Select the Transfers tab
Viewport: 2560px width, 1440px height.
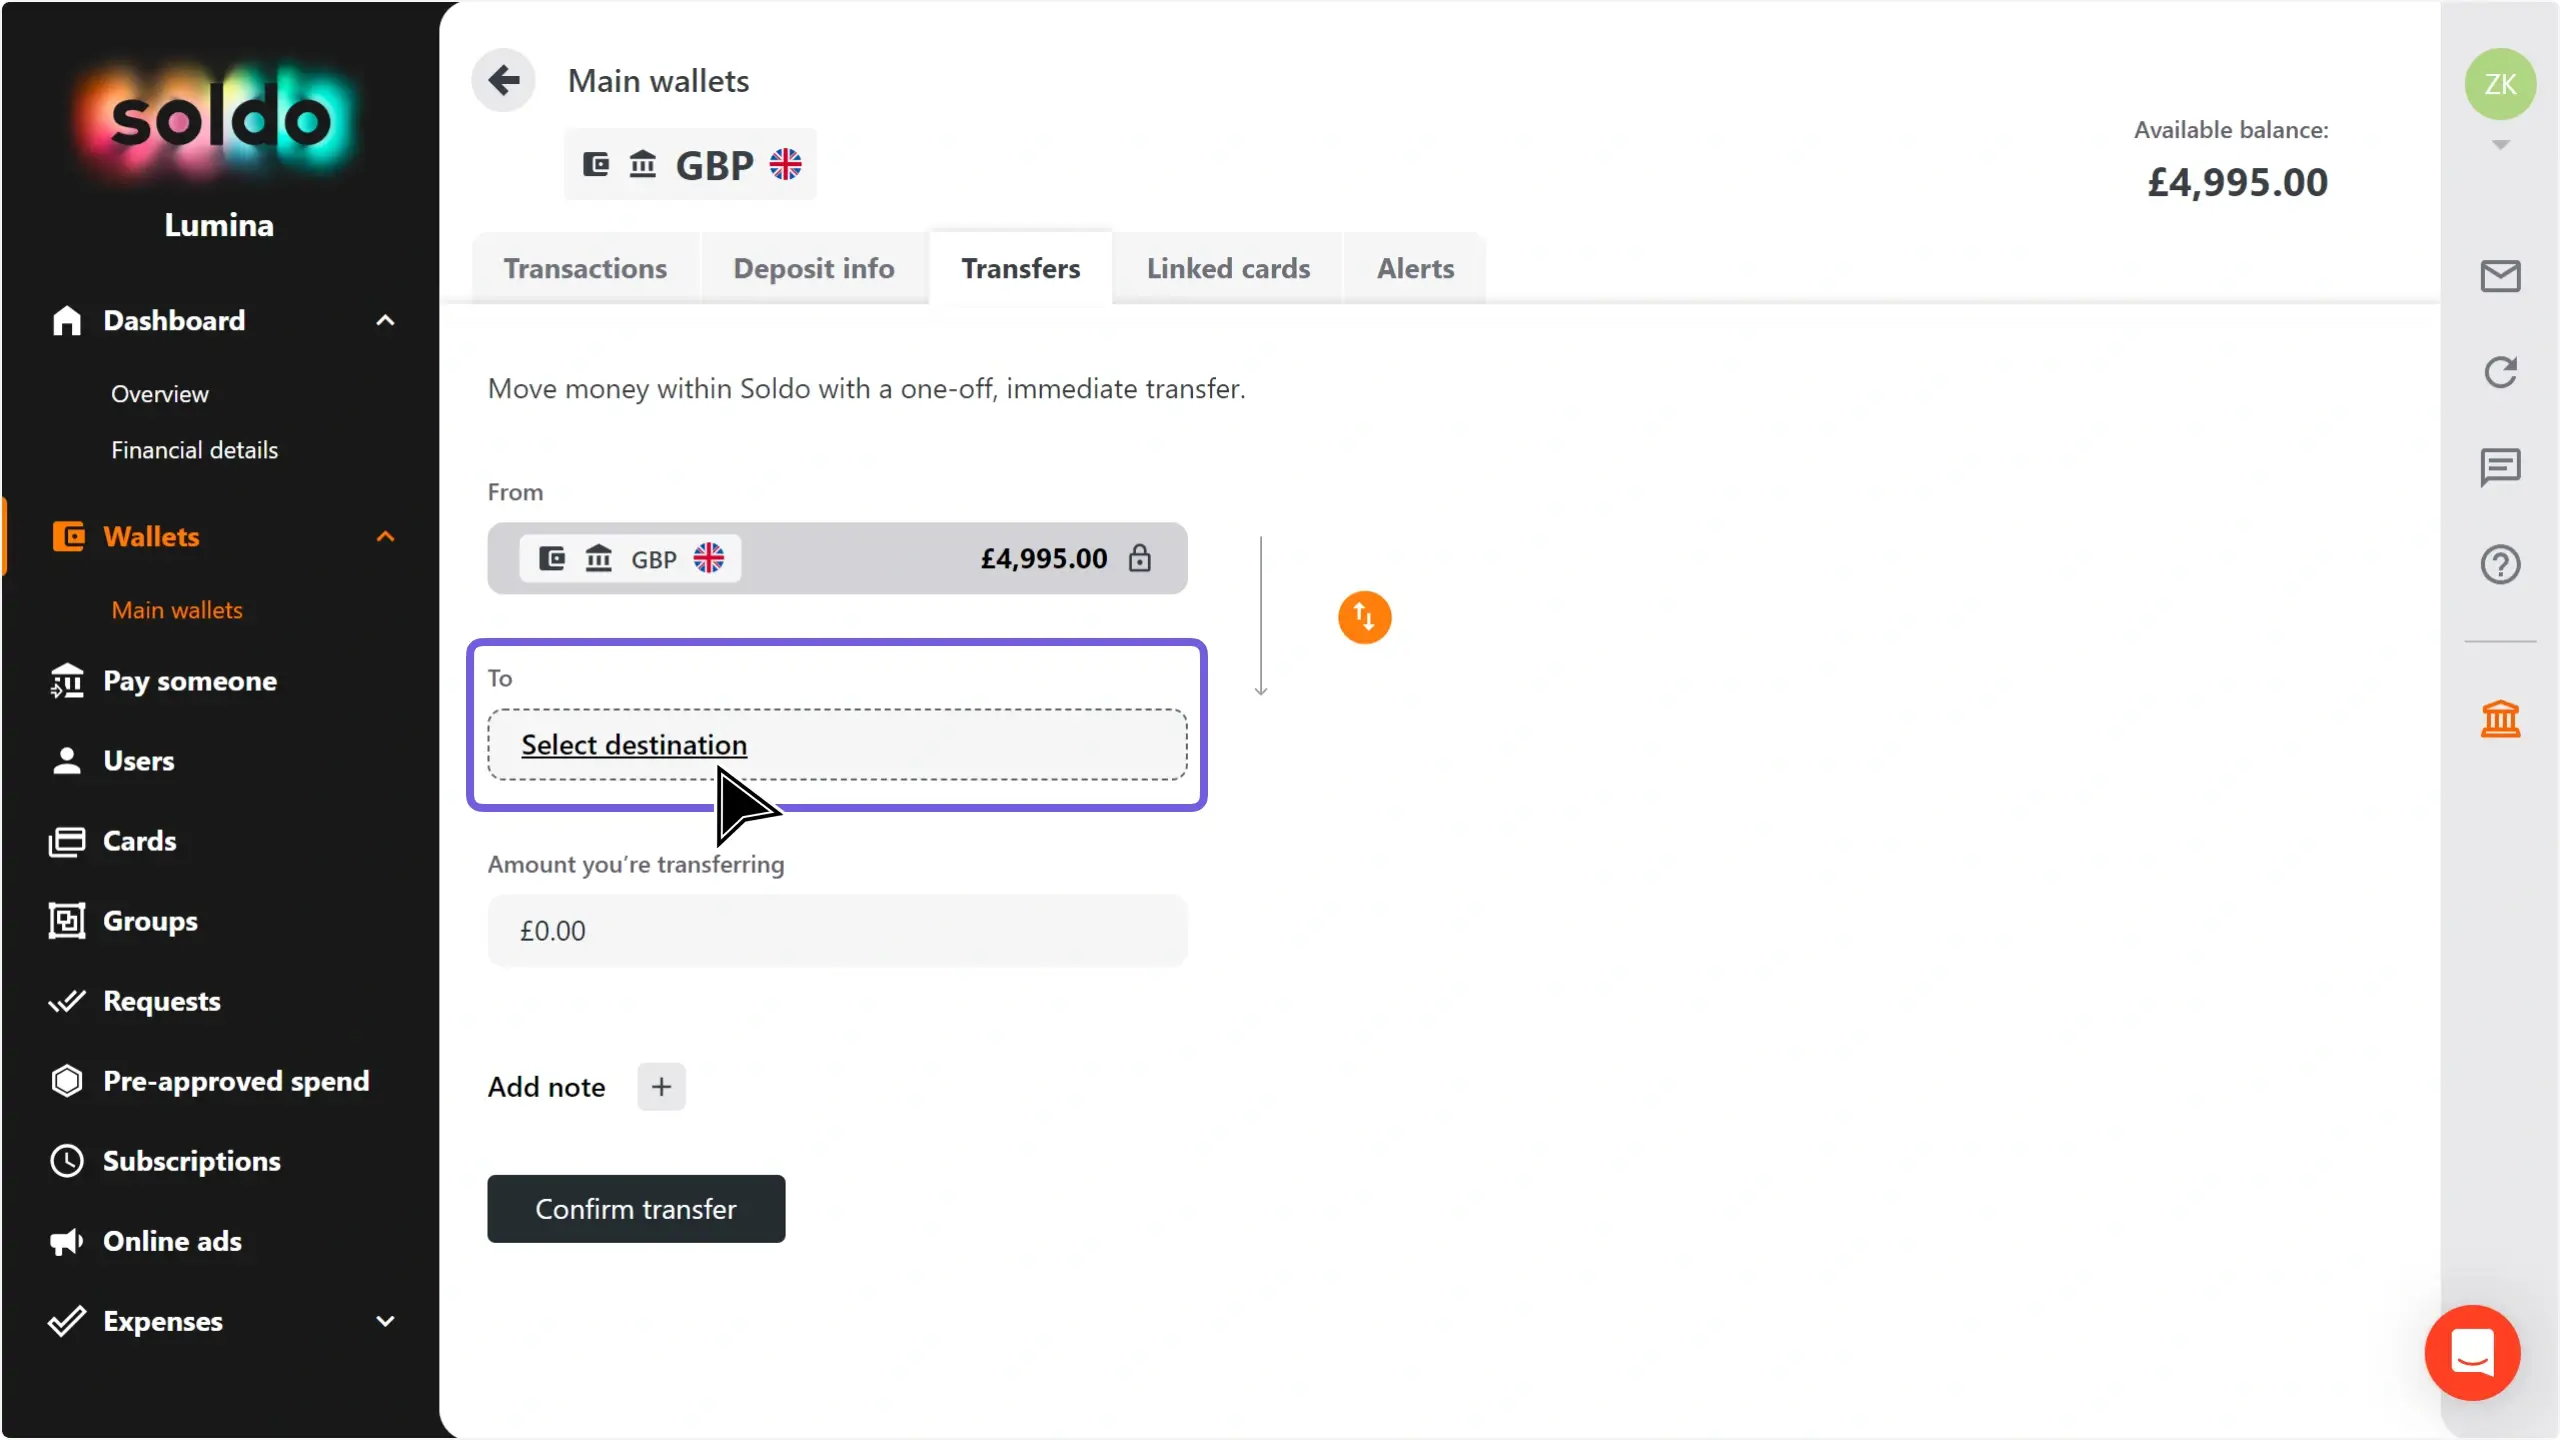coord(1020,268)
